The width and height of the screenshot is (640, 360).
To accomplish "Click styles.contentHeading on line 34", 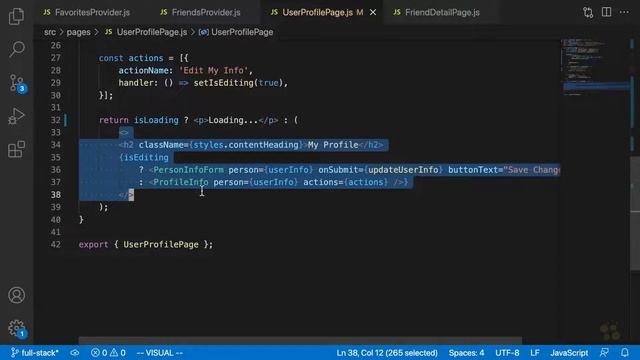I will 246,145.
